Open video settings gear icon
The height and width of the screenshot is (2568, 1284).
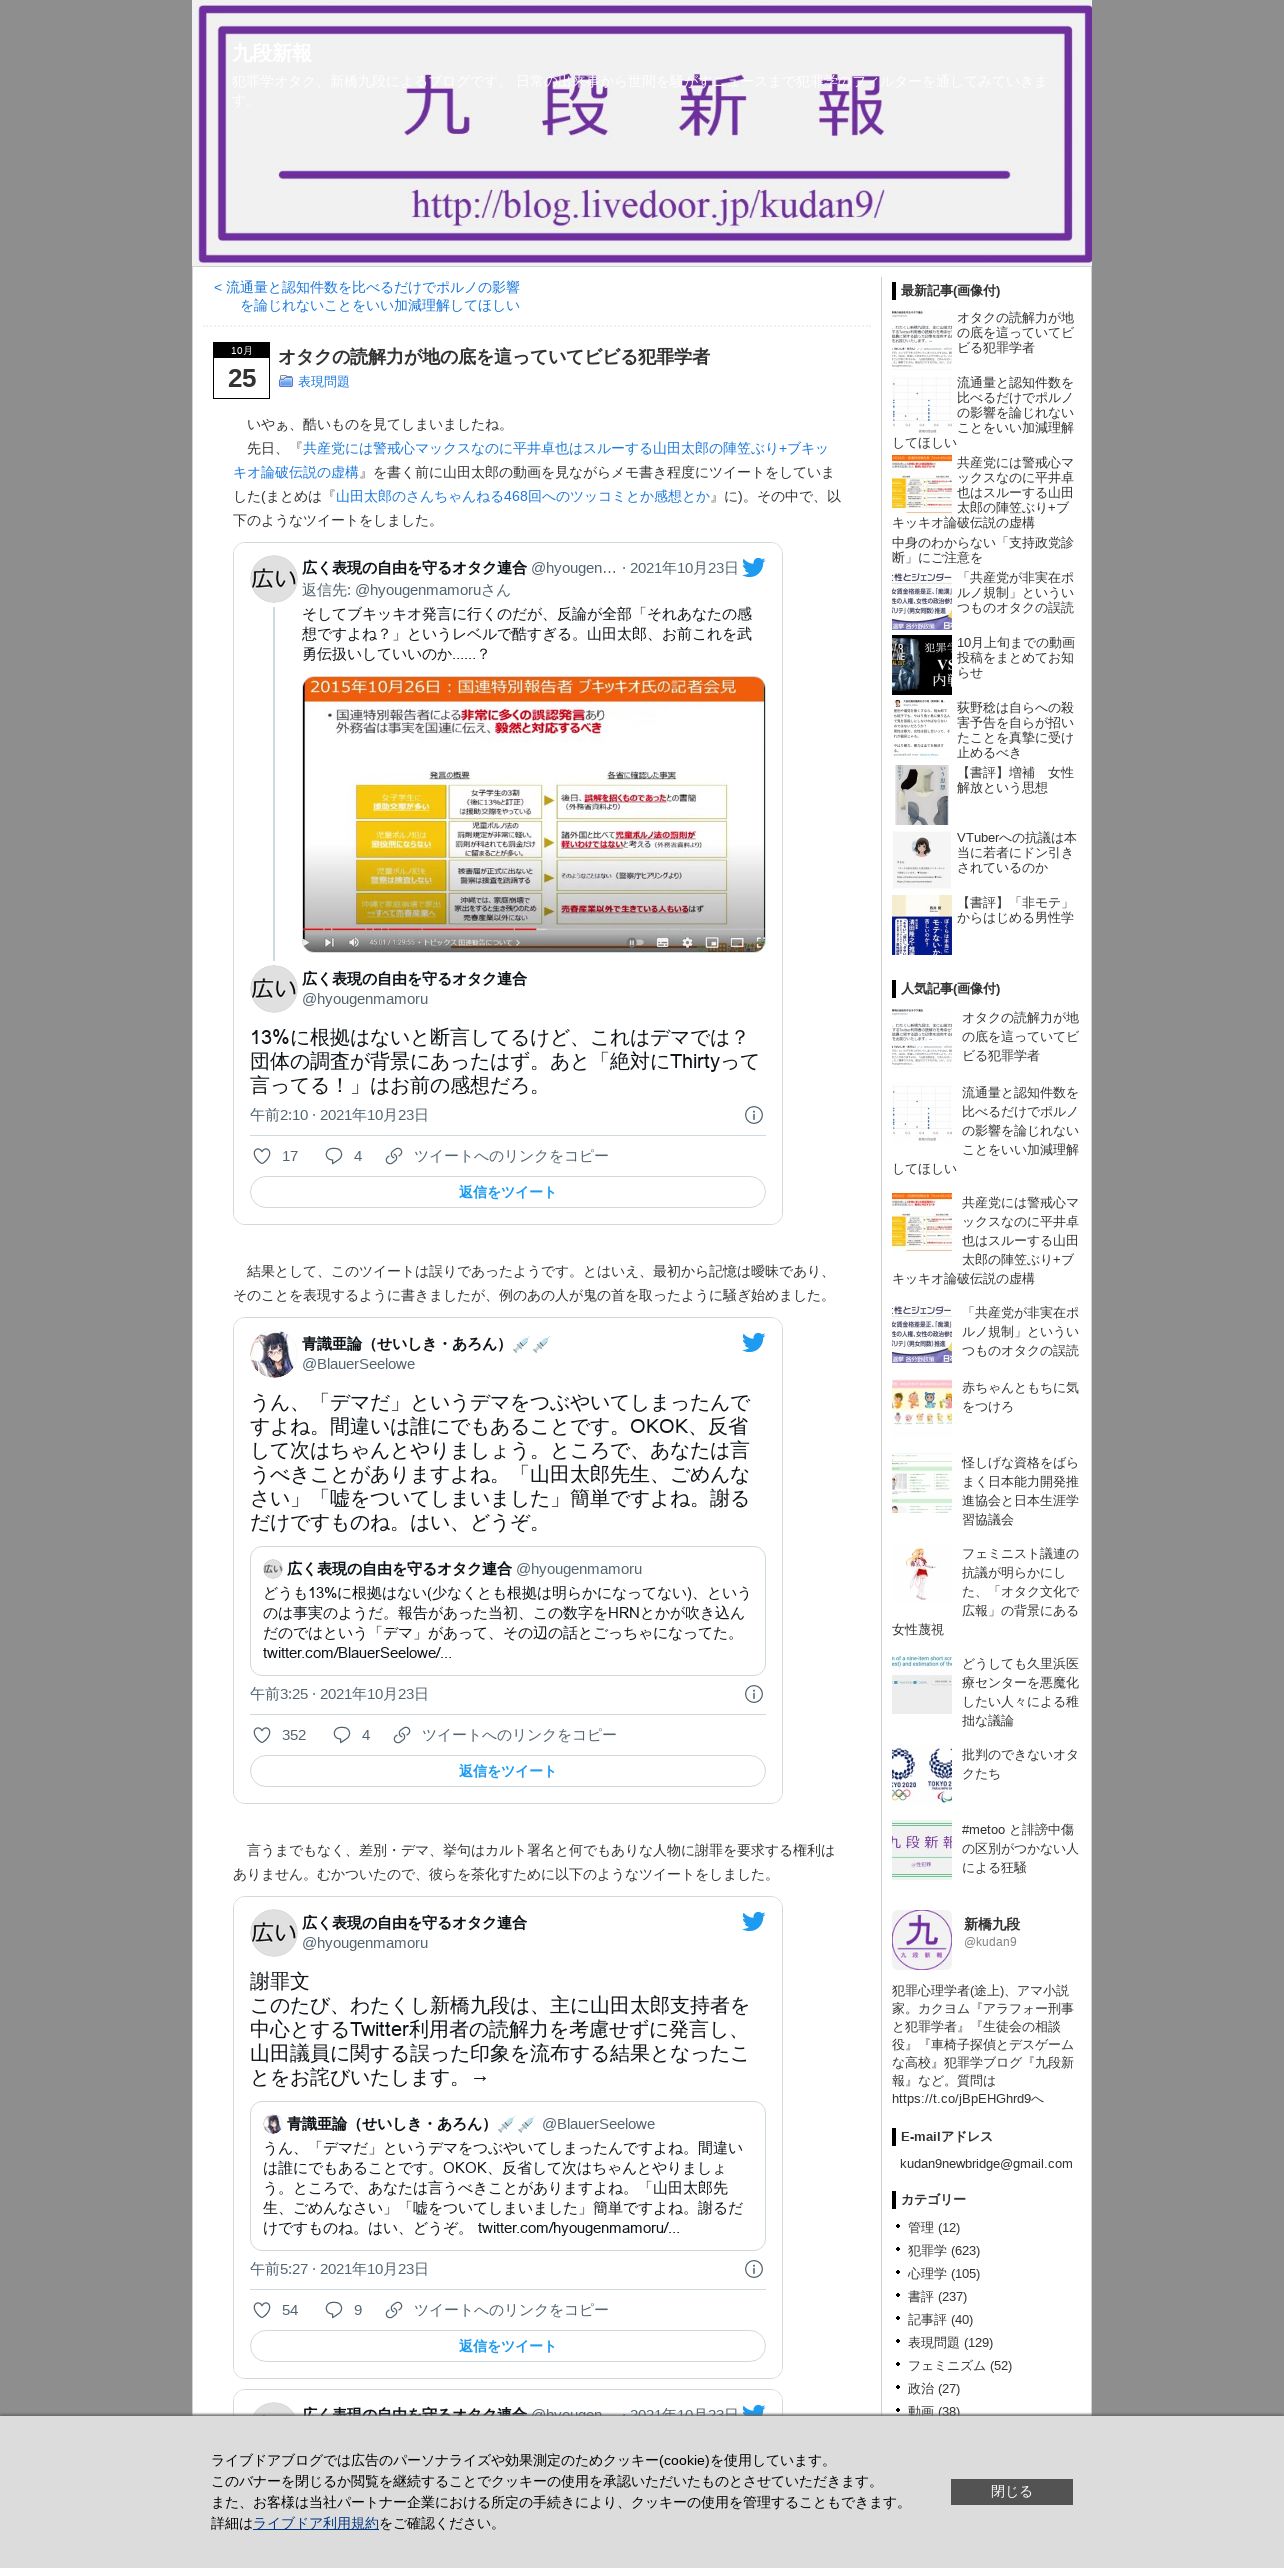pyautogui.click(x=687, y=942)
